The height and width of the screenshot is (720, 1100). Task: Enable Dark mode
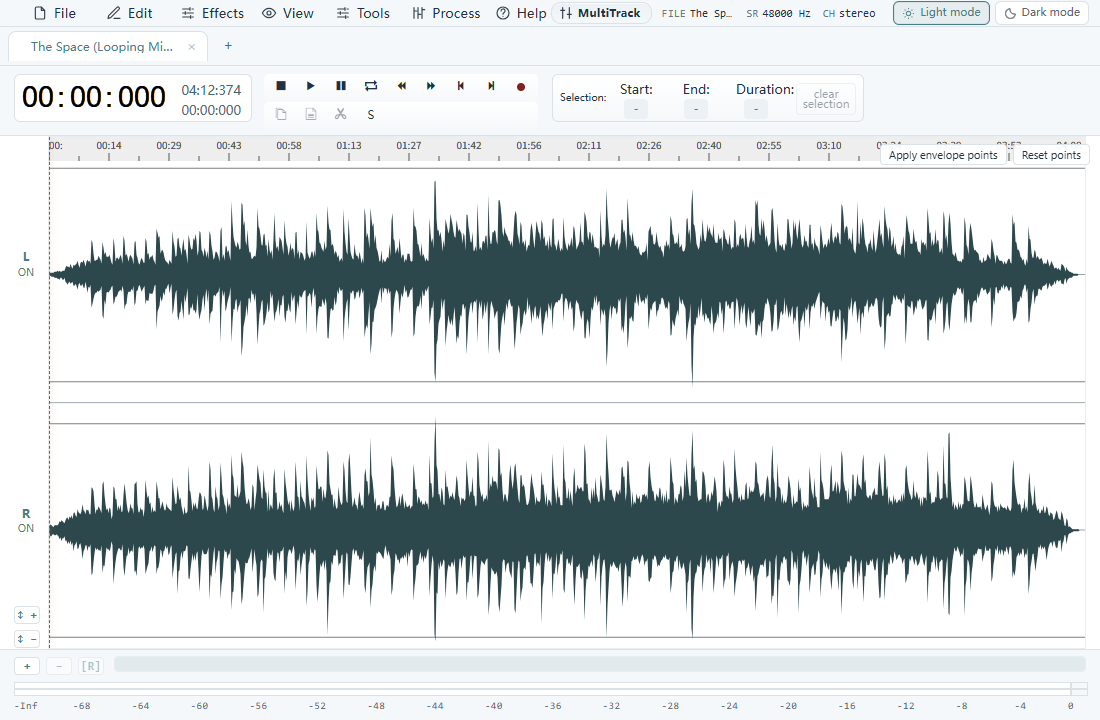coord(1042,13)
